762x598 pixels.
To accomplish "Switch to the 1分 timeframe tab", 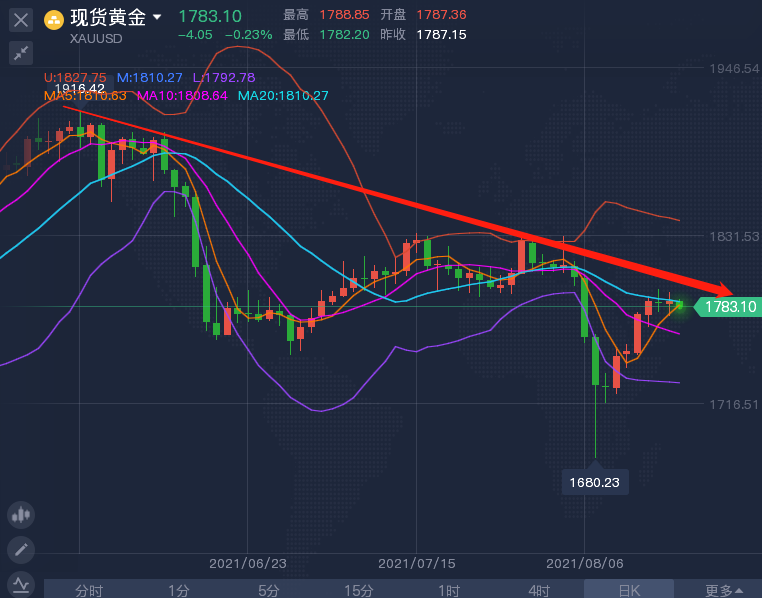I will click(x=179, y=590).
